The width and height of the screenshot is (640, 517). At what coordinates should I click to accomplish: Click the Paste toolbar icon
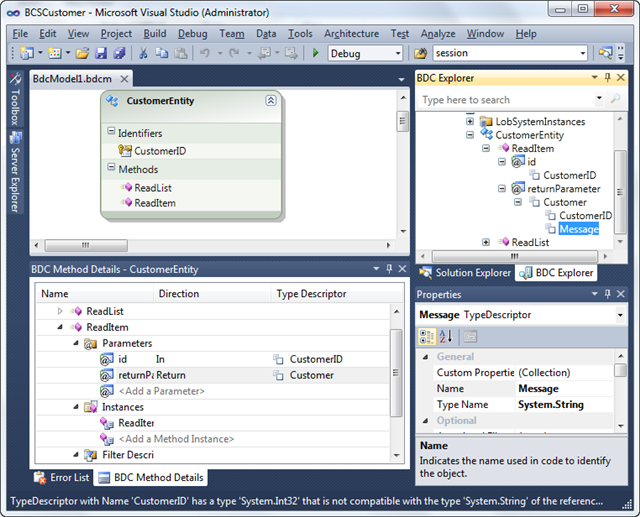point(181,53)
